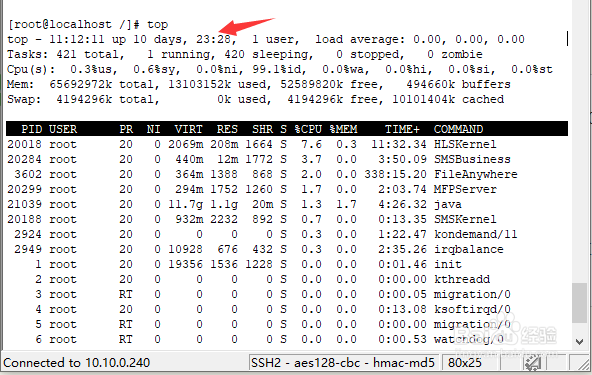The height and width of the screenshot is (375, 592).
Task: Click the SMSBusiness process name
Action: (472, 159)
